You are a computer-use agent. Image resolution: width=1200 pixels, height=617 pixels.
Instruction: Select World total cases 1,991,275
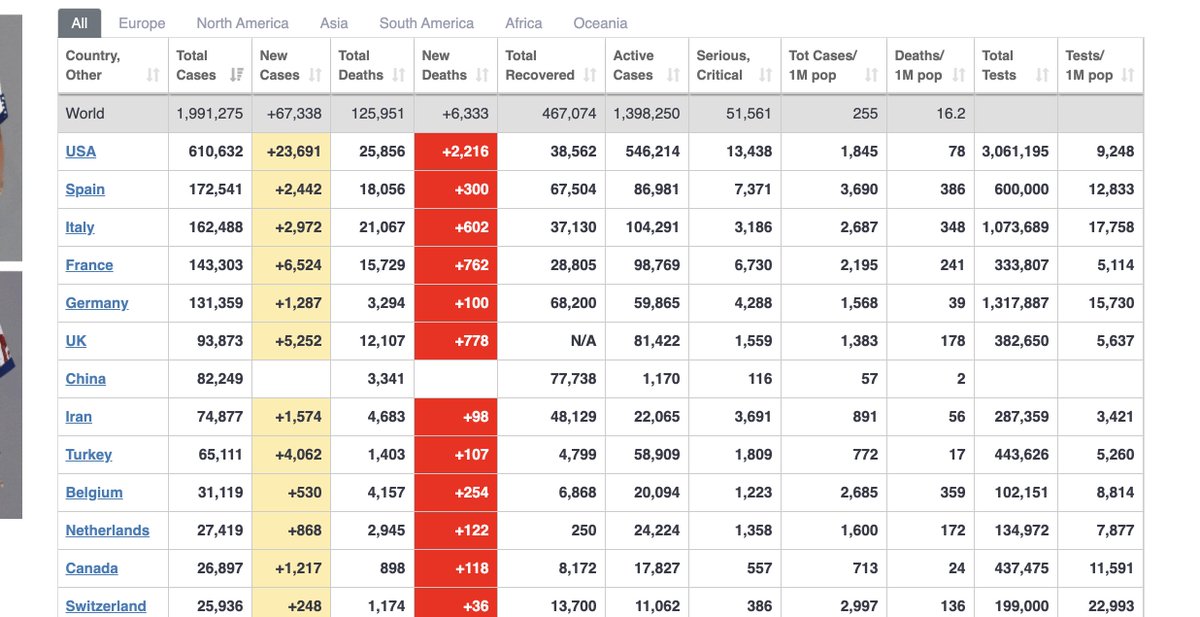(210, 114)
